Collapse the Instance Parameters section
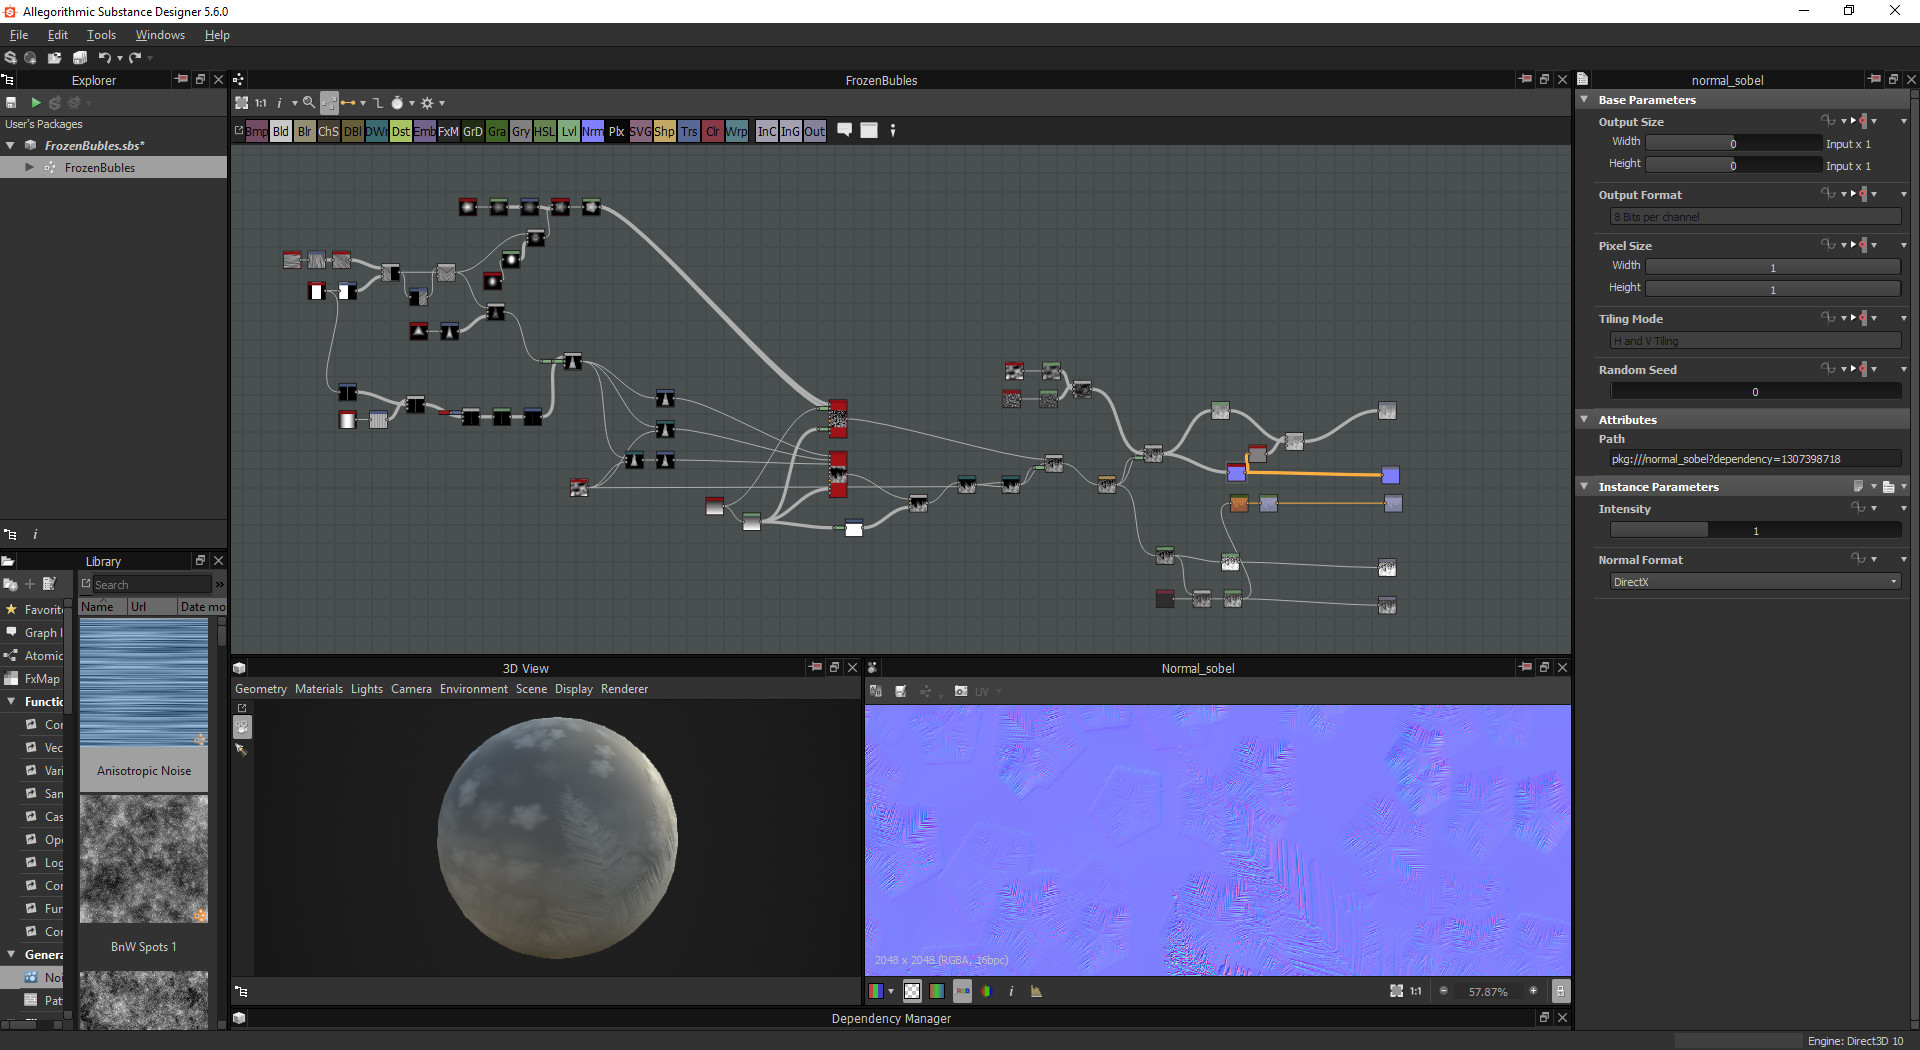 coord(1585,487)
